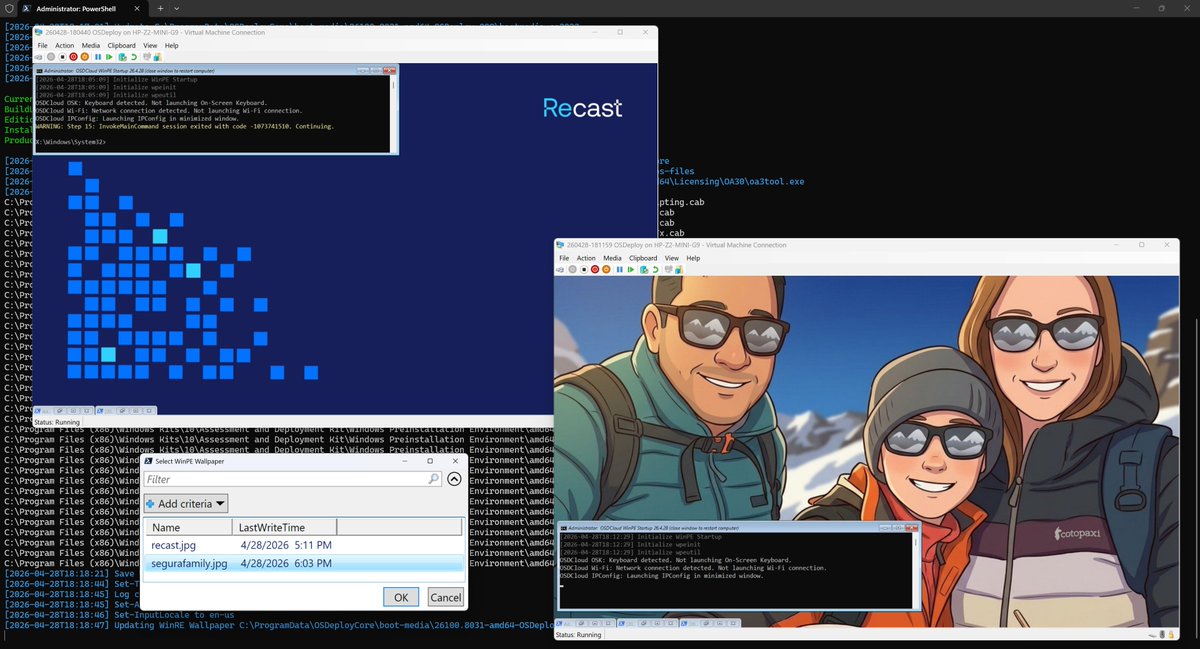Click the 4/28/2026 5:11 PM cell
The image size is (1200, 649).
[x=286, y=545]
